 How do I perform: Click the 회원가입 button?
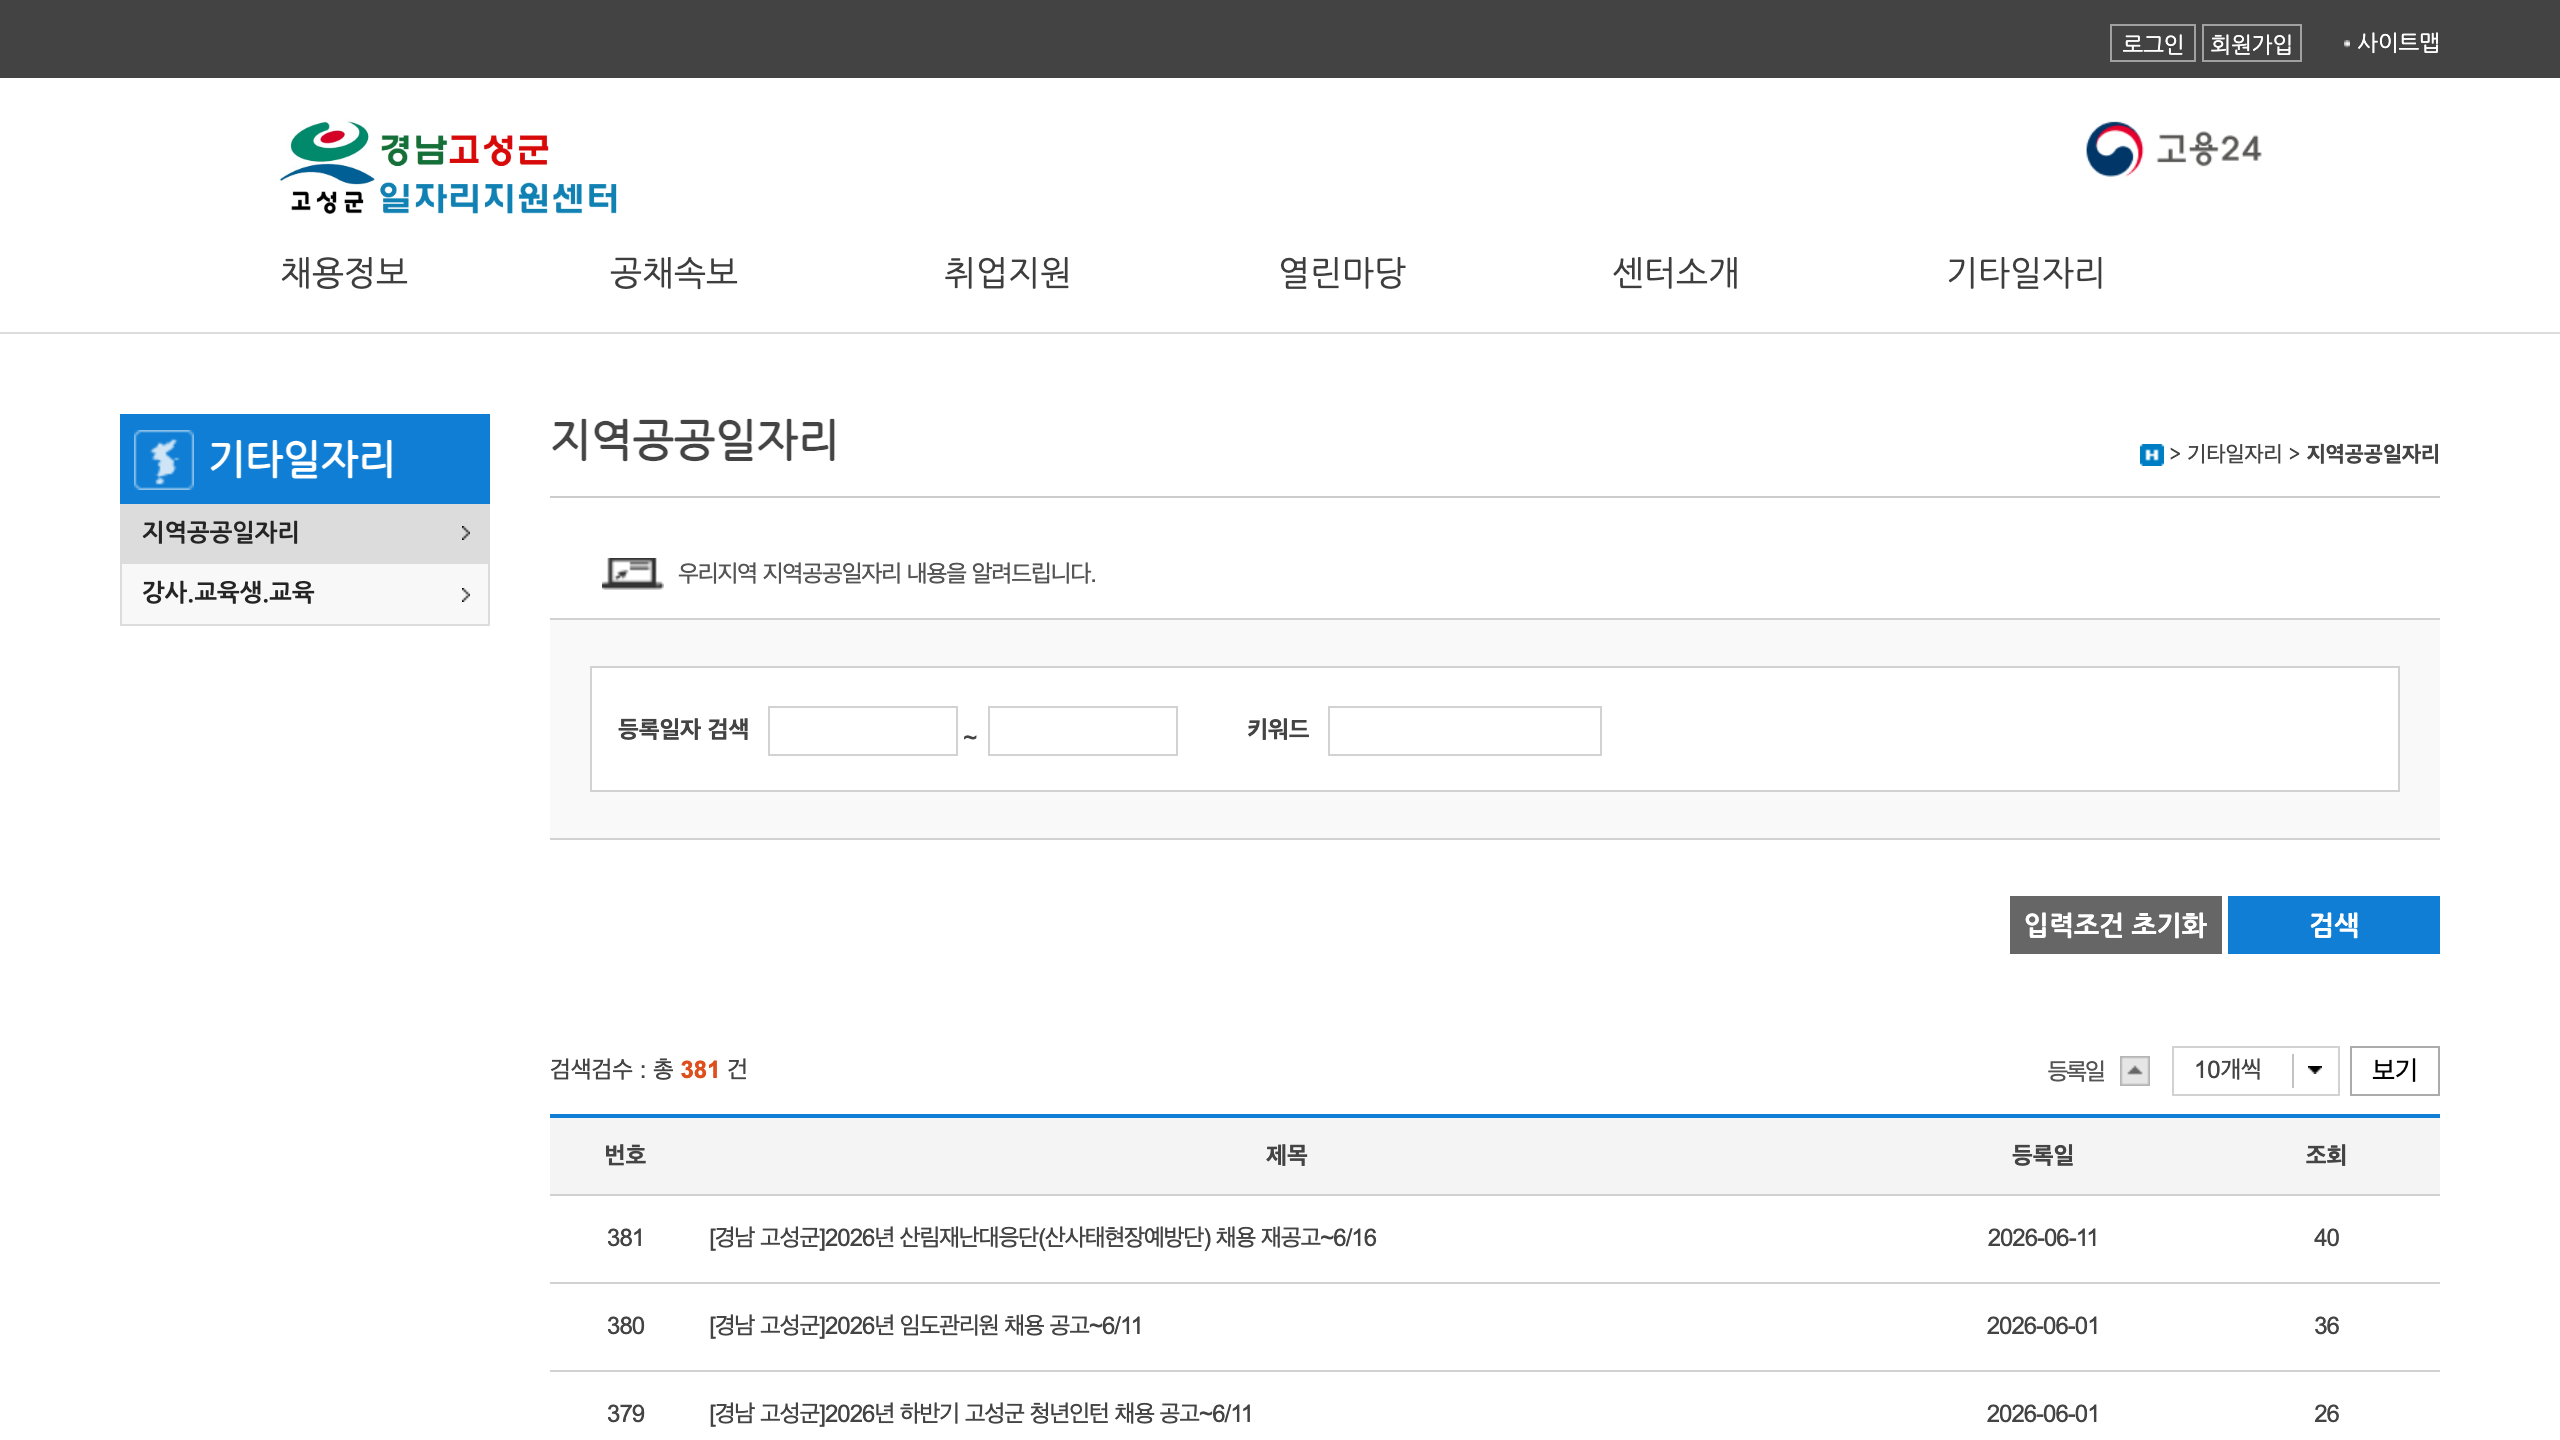point(2251,43)
